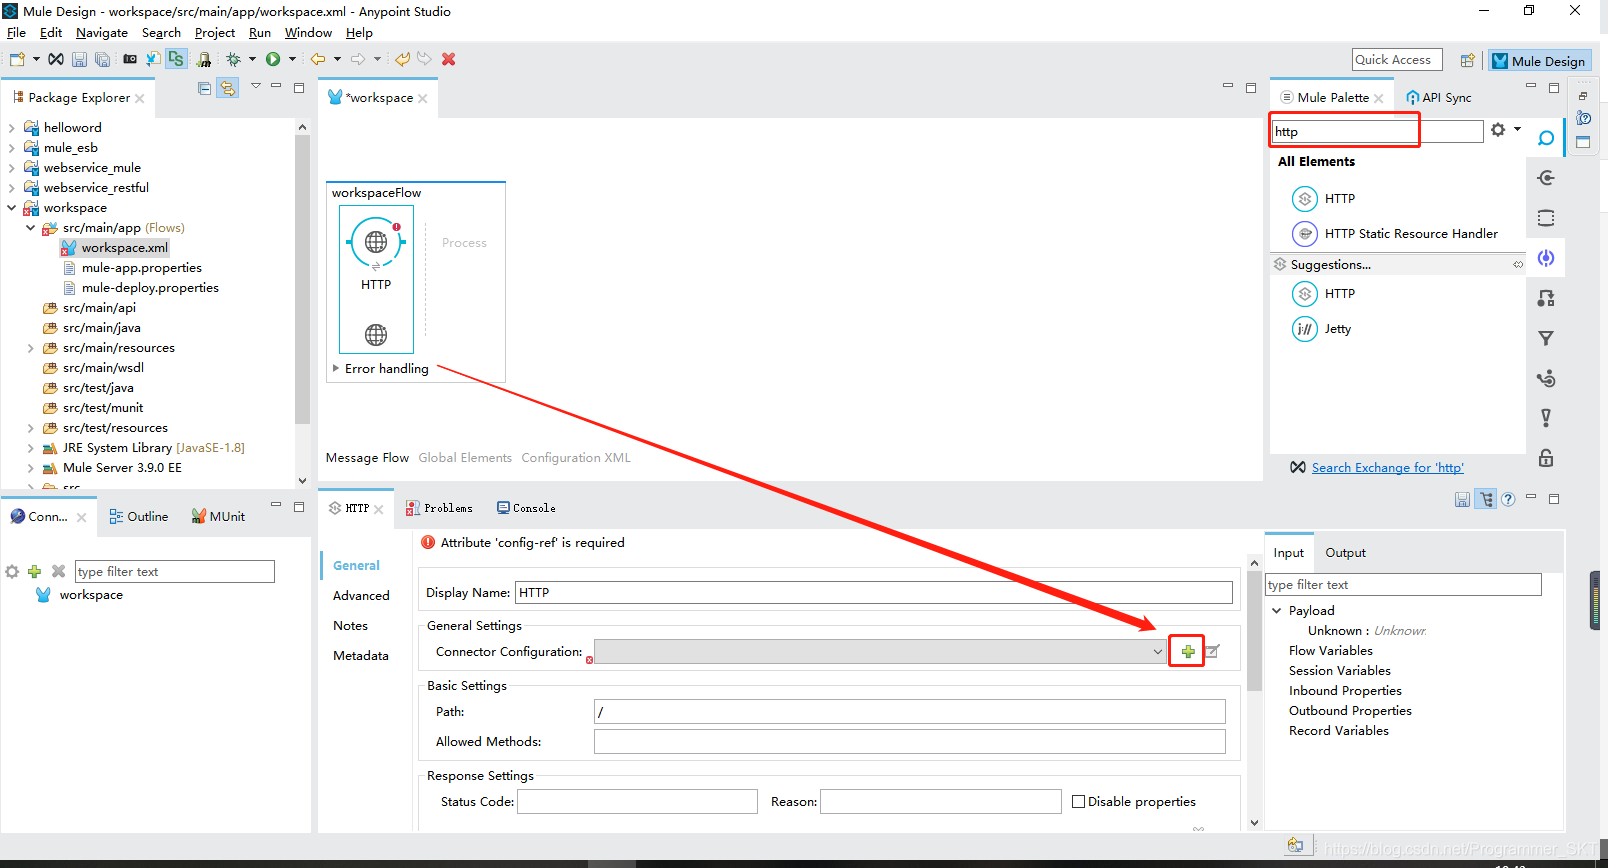Add a connection with green plus in Connections

pyautogui.click(x=34, y=571)
